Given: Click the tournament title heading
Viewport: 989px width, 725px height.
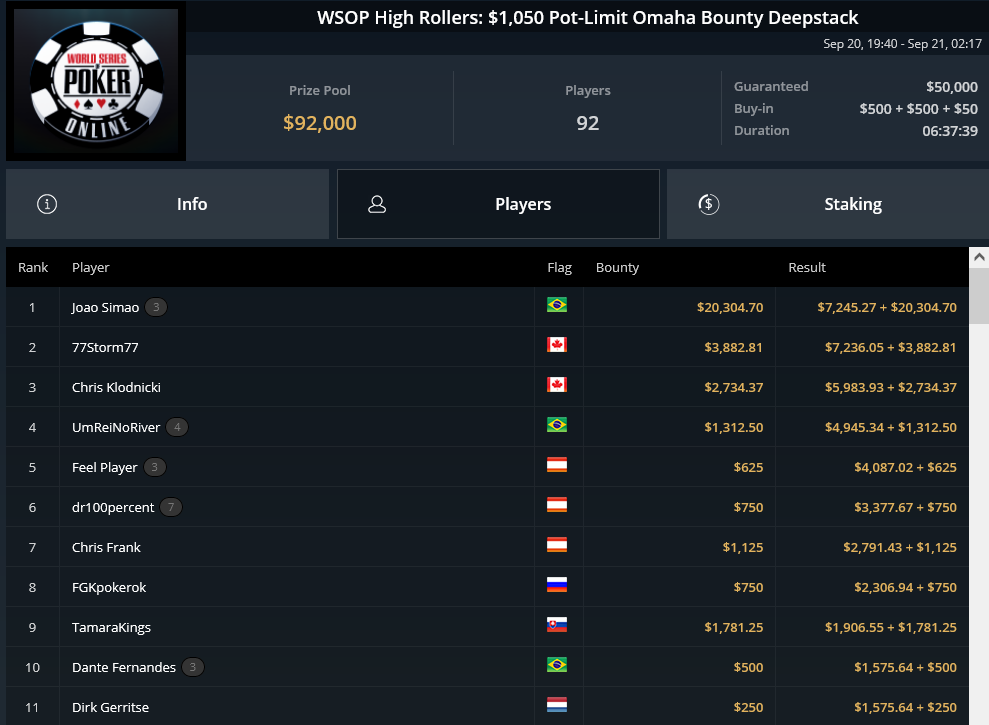Looking at the screenshot, I should point(587,17).
